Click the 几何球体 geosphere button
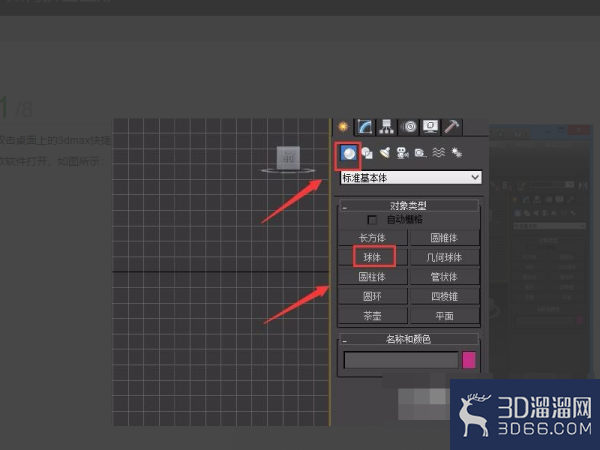This screenshot has width=600, height=450. 445,257
